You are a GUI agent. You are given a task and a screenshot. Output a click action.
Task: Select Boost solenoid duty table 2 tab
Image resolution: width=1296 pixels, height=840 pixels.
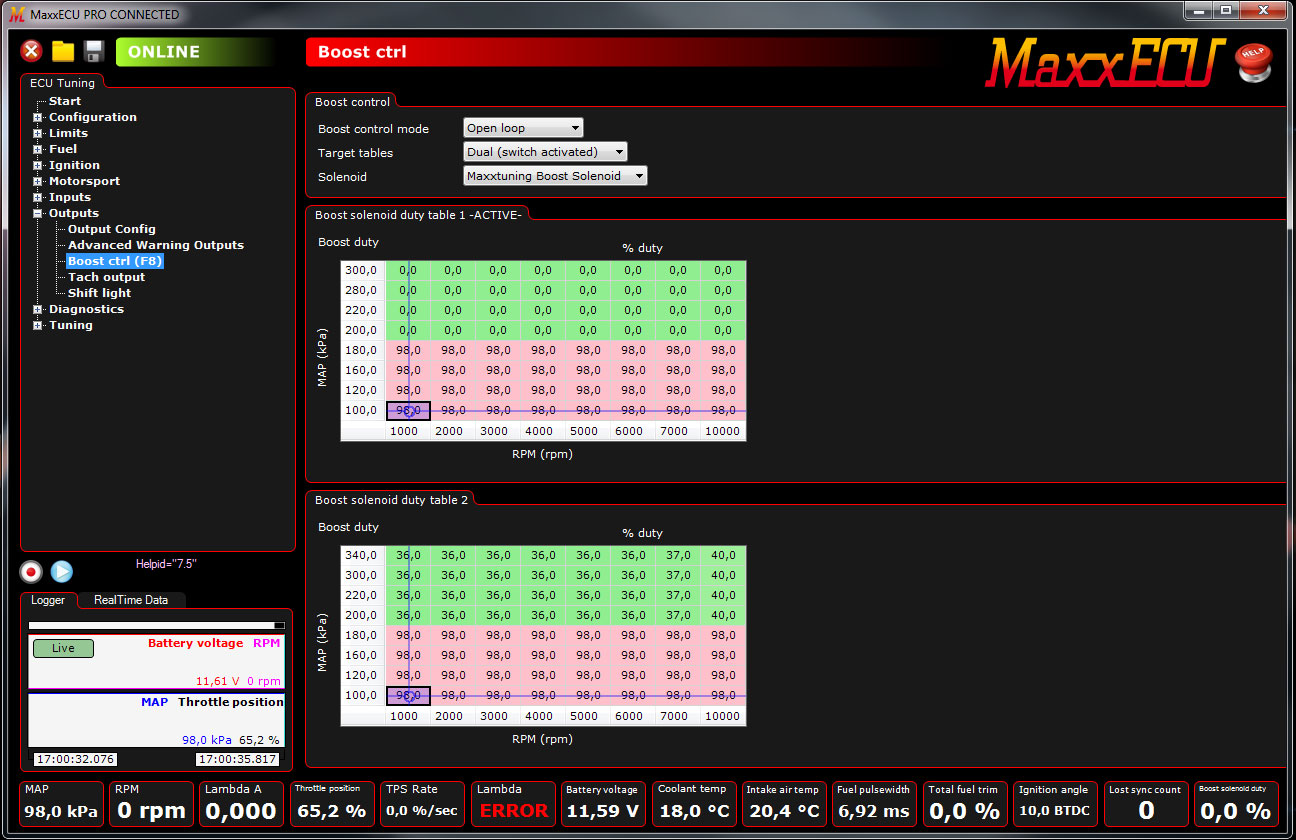pyautogui.click(x=391, y=499)
